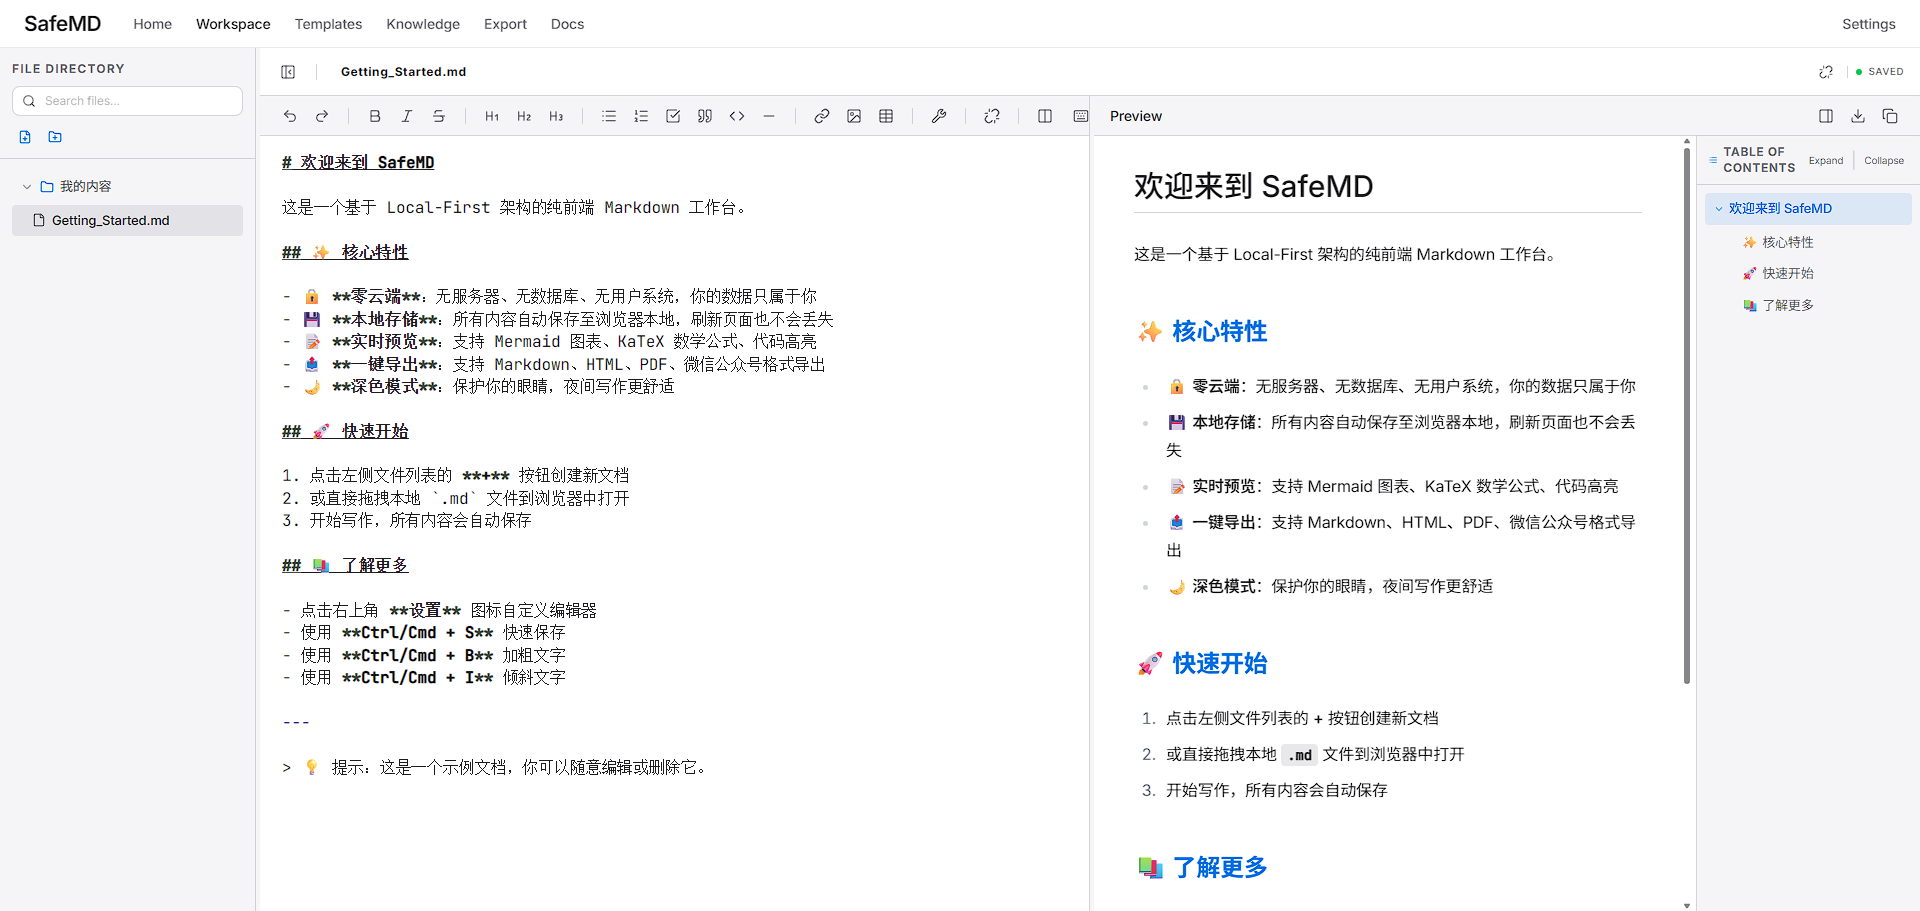The width and height of the screenshot is (1920, 911).
Task: Click the Preview panel label
Action: pos(1136,116)
